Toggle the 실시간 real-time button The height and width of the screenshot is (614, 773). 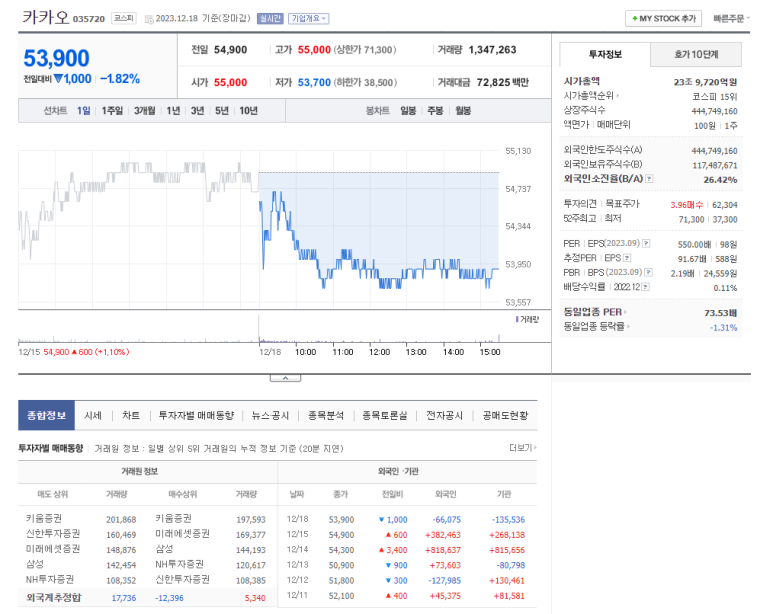coord(270,19)
